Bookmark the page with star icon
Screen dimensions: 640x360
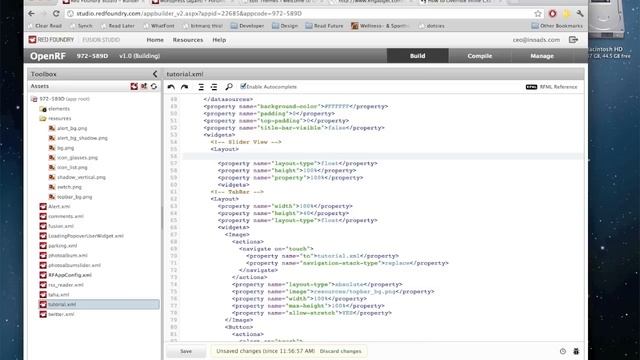[x=538, y=14]
